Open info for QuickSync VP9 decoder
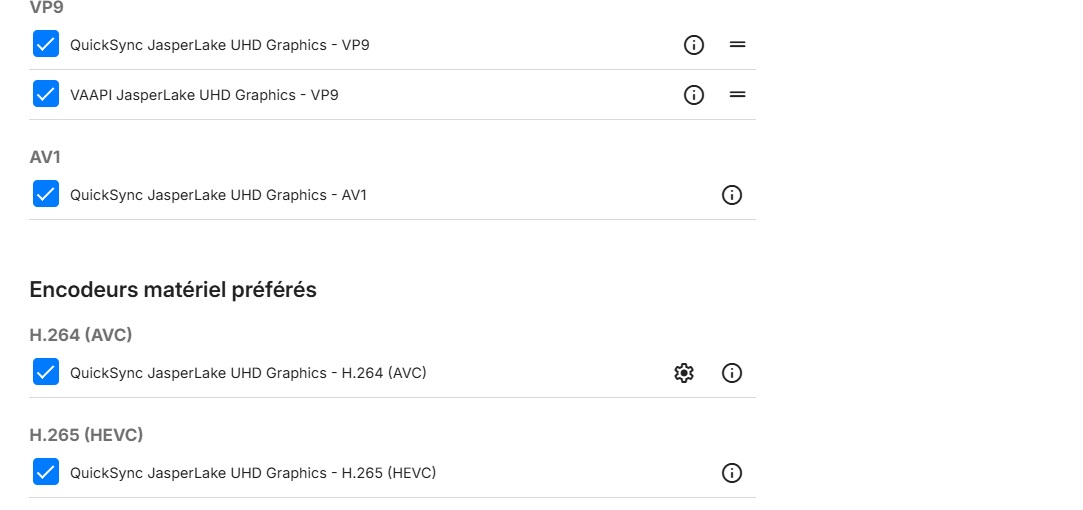Viewport: 1083px width, 510px height. [x=694, y=45]
